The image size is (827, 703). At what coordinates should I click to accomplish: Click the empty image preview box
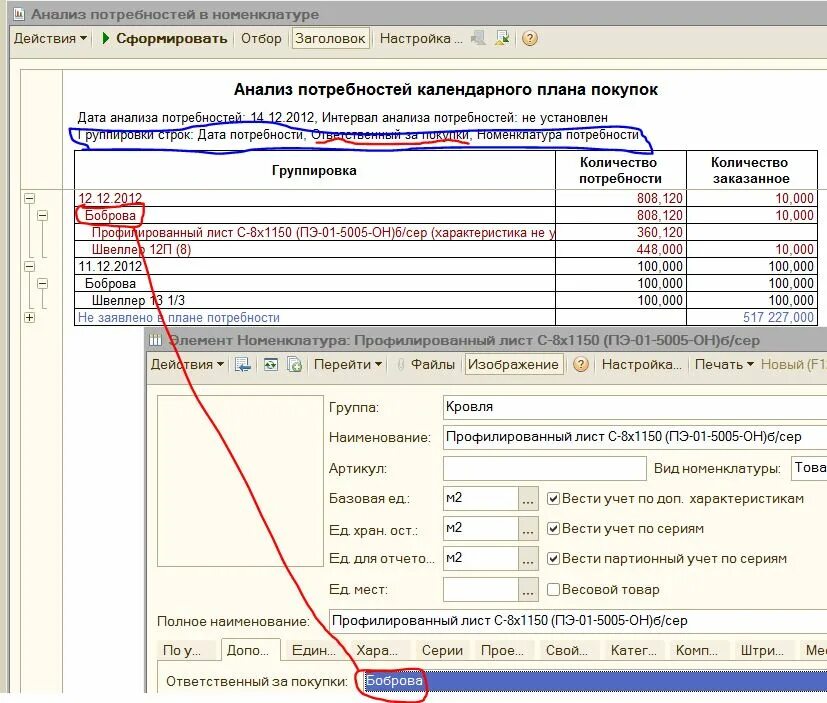[241, 481]
